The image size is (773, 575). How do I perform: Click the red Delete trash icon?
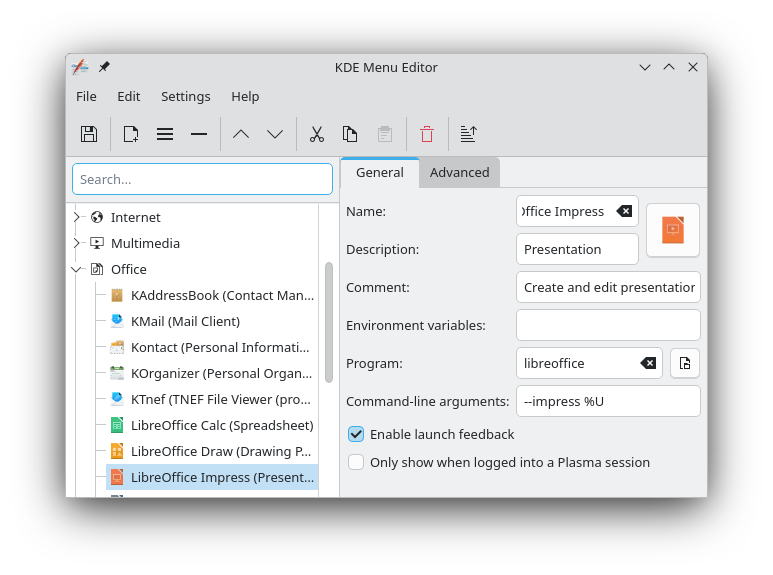click(427, 134)
